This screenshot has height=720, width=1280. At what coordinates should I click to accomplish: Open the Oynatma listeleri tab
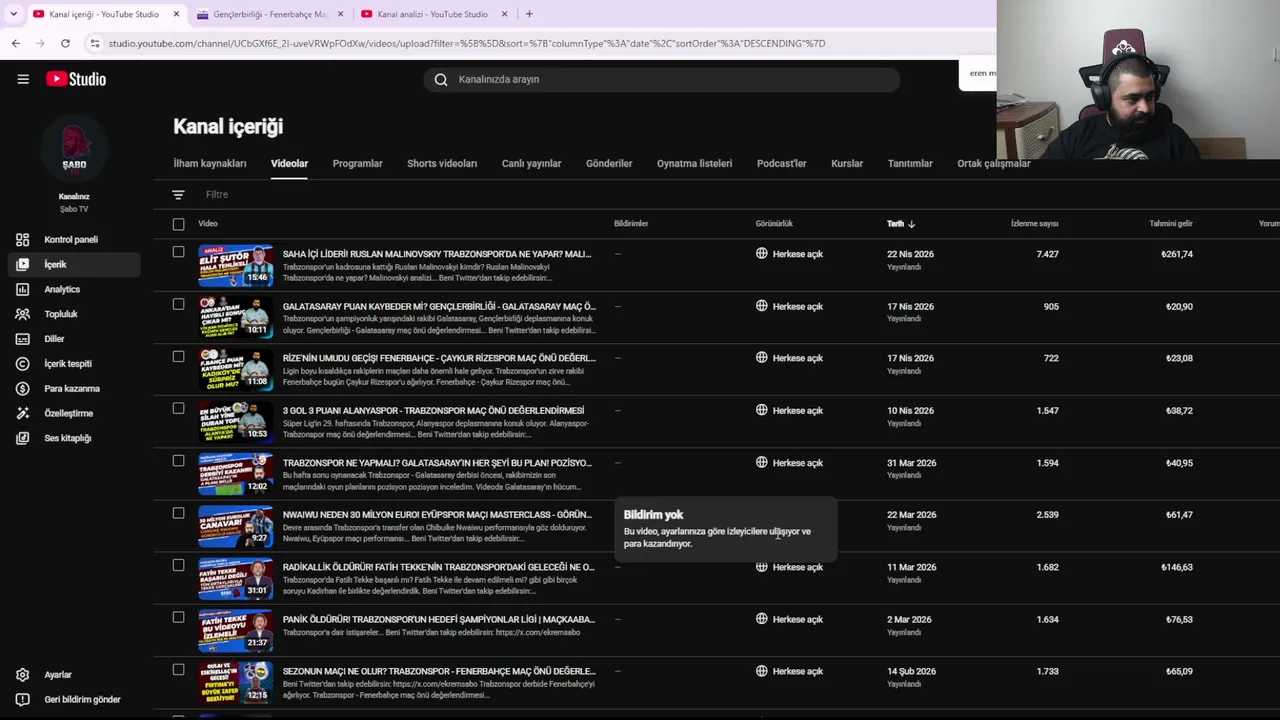click(694, 164)
